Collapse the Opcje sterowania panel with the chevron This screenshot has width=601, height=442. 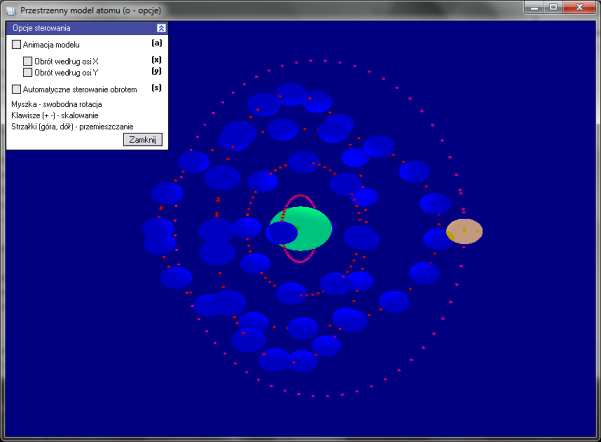pyautogui.click(x=161, y=28)
